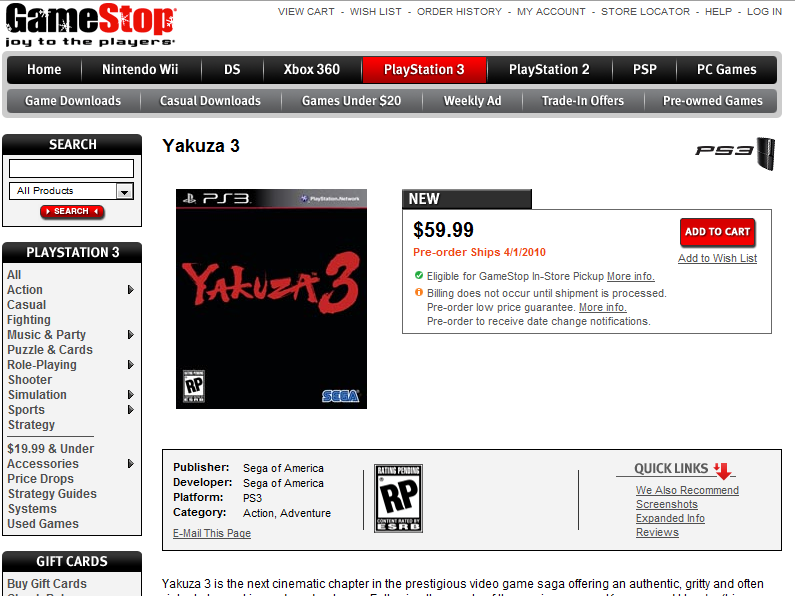Expand the Action category arrow

[x=130, y=290]
